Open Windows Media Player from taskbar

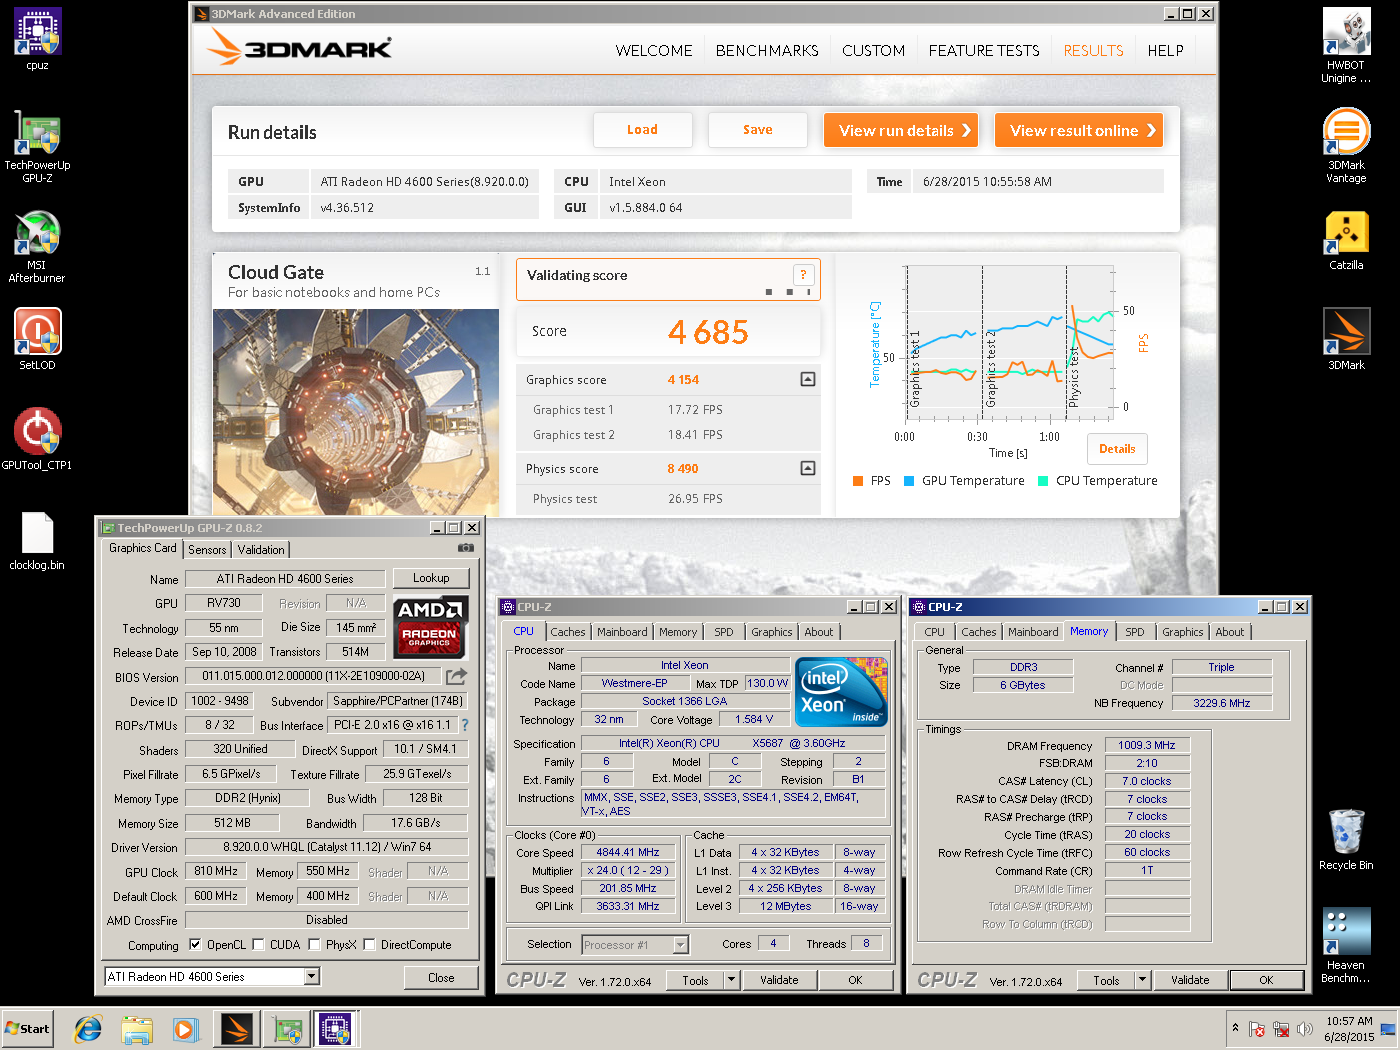(x=186, y=1028)
